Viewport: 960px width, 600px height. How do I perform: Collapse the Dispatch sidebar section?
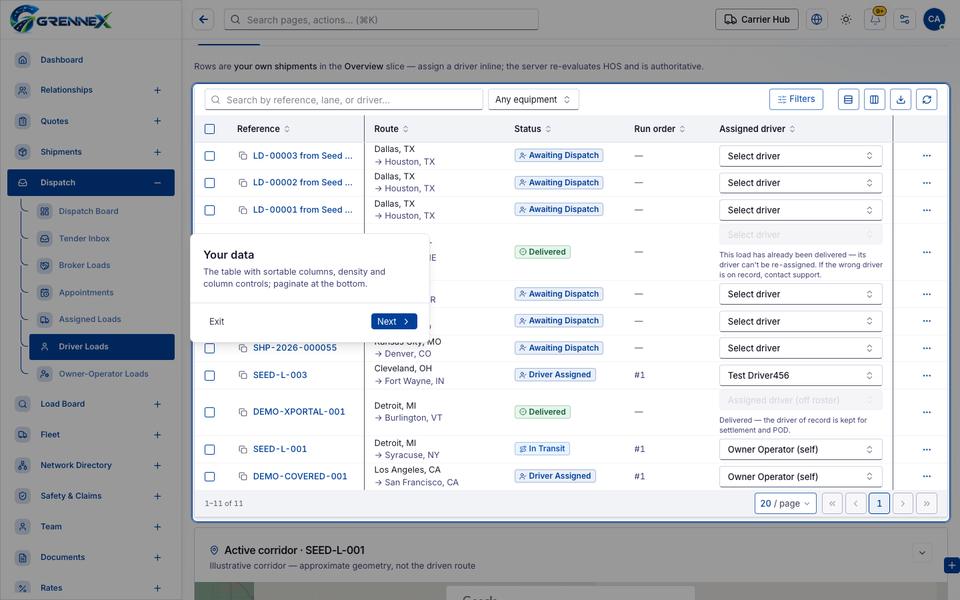[157, 182]
